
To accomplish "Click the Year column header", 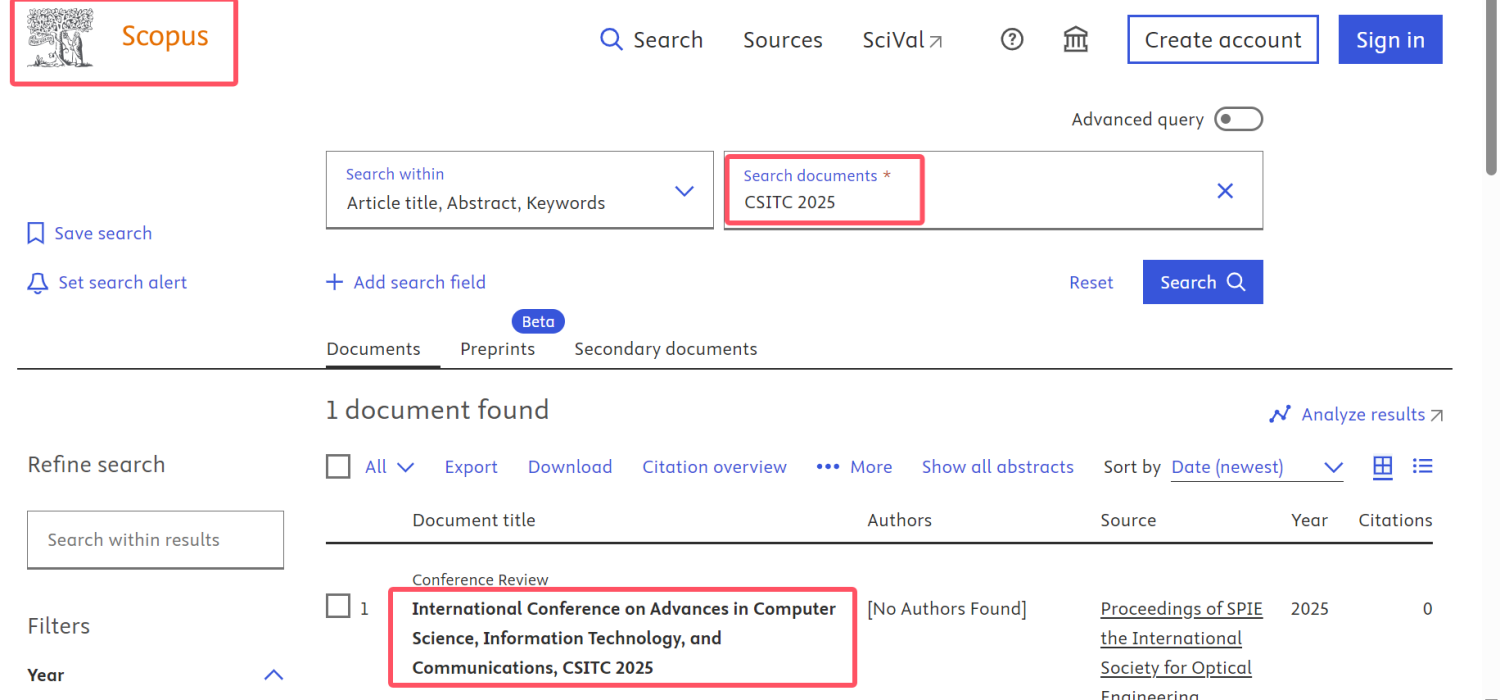I will click(1309, 520).
